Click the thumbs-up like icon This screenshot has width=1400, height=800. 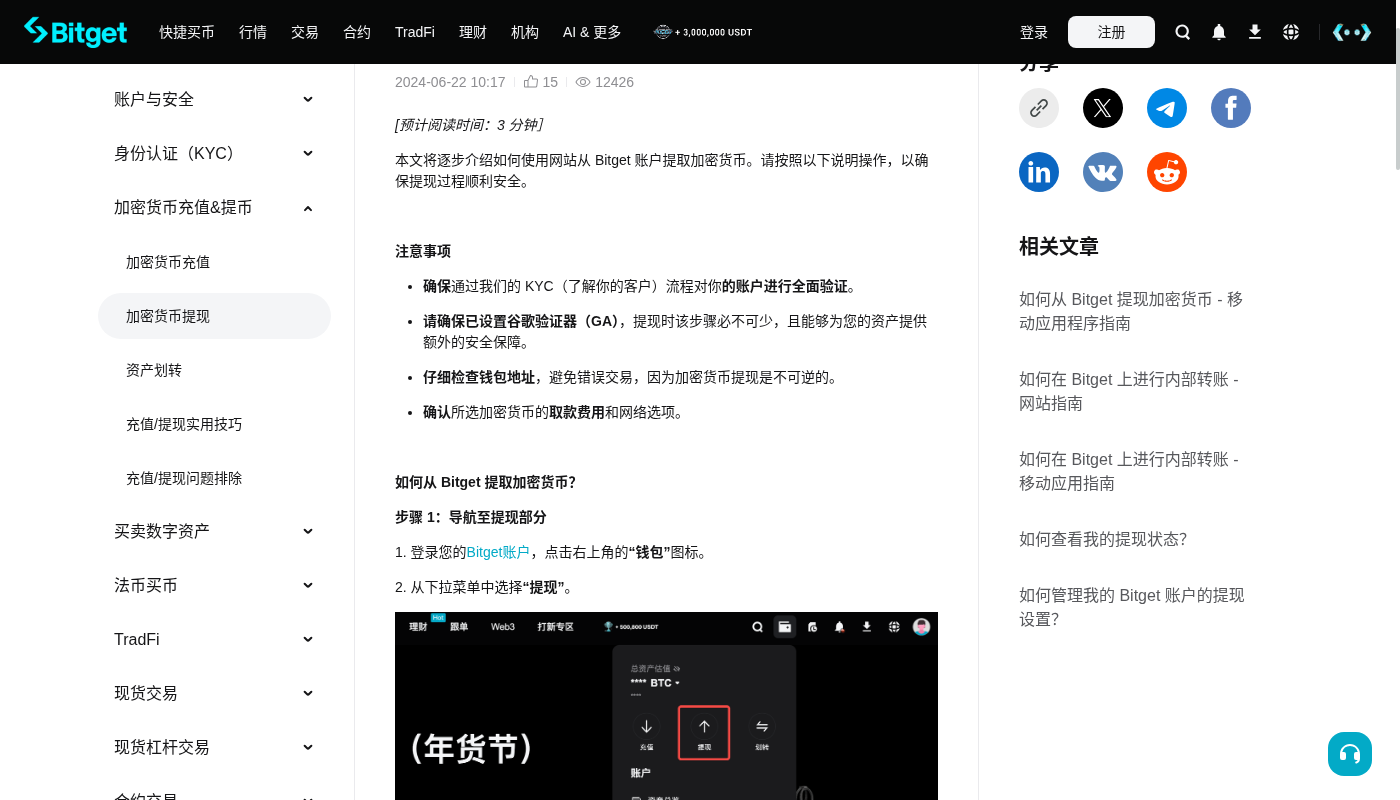tap(531, 82)
